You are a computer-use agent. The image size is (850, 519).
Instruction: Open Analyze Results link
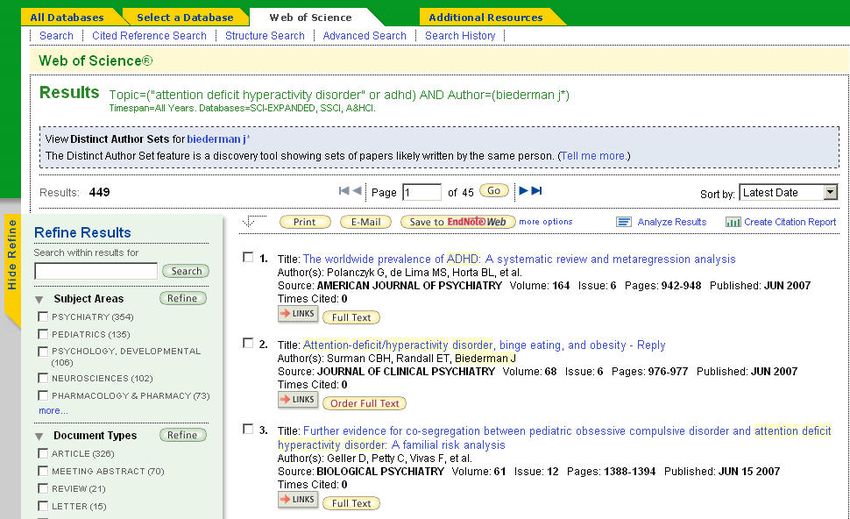coord(672,222)
